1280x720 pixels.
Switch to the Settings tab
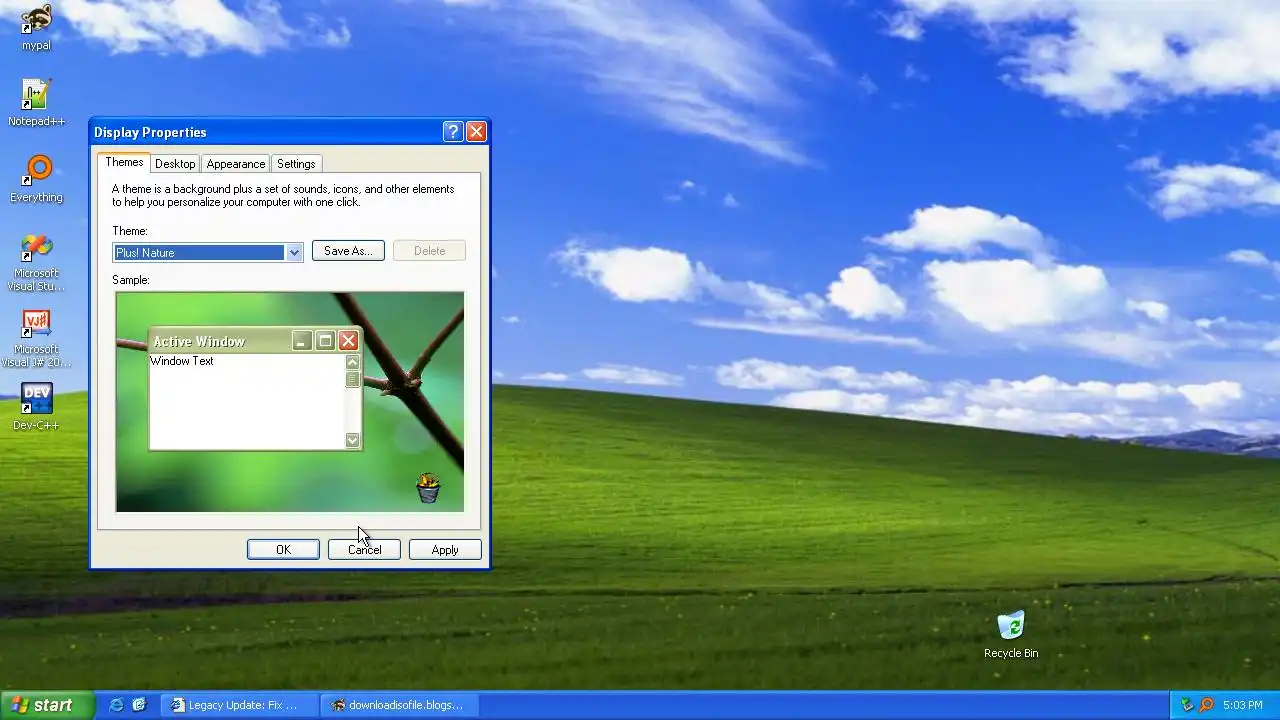click(296, 164)
